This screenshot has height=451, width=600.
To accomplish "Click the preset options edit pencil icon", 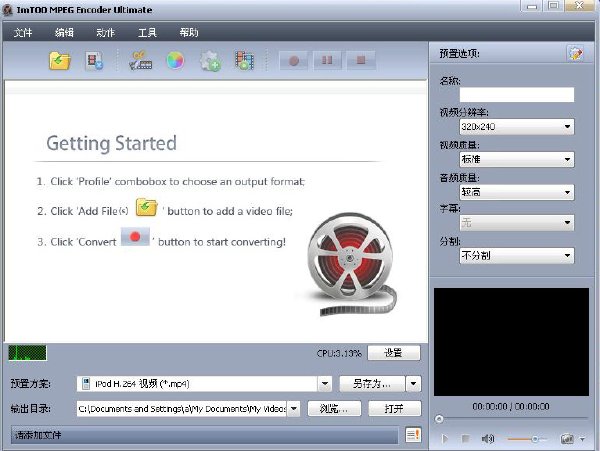I will click(576, 53).
